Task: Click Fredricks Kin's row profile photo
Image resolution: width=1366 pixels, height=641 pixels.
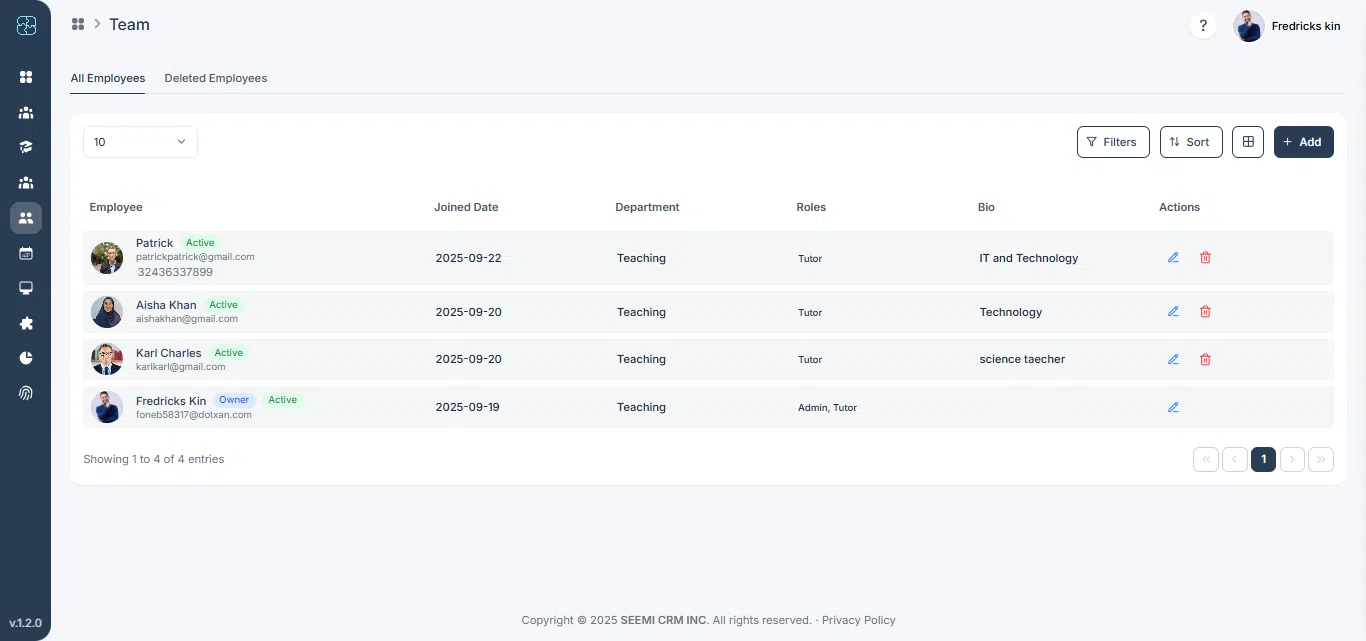Action: tap(107, 407)
